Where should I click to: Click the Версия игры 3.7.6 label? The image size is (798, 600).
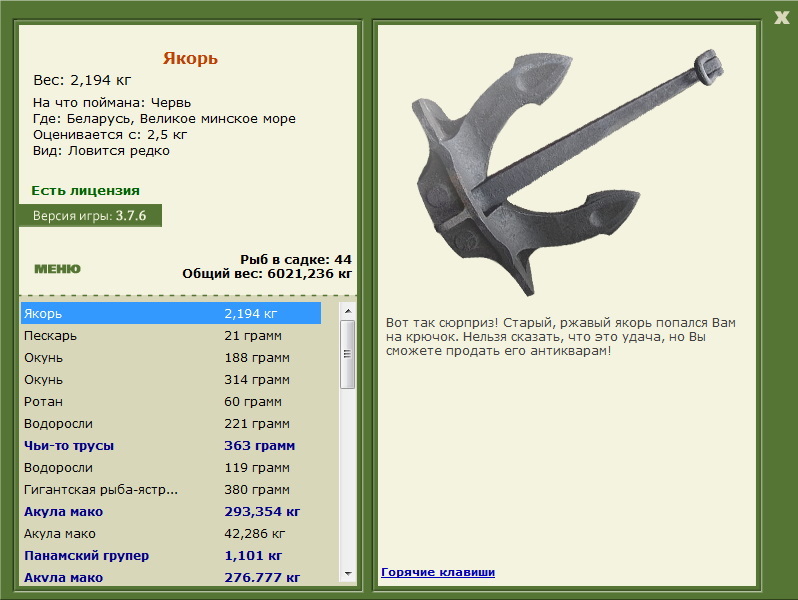click(90, 216)
